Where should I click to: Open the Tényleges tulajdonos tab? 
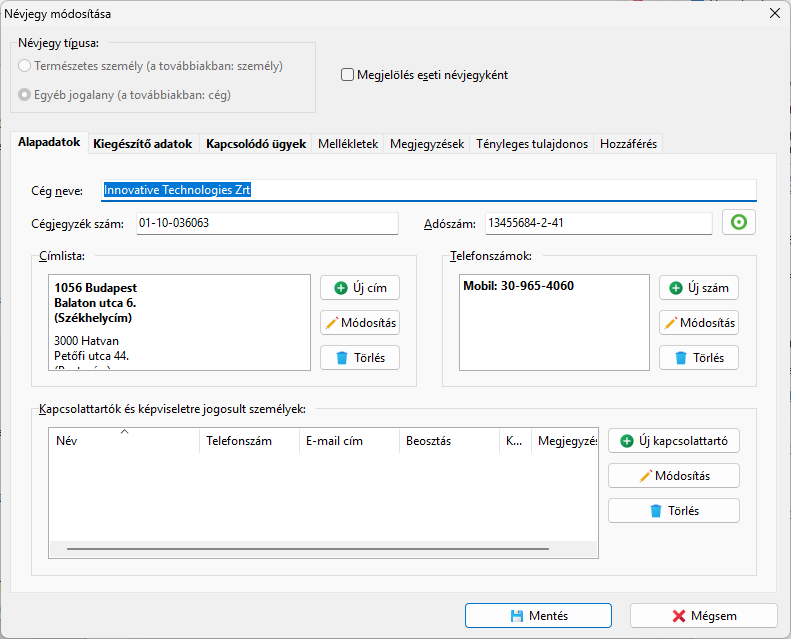(x=532, y=144)
